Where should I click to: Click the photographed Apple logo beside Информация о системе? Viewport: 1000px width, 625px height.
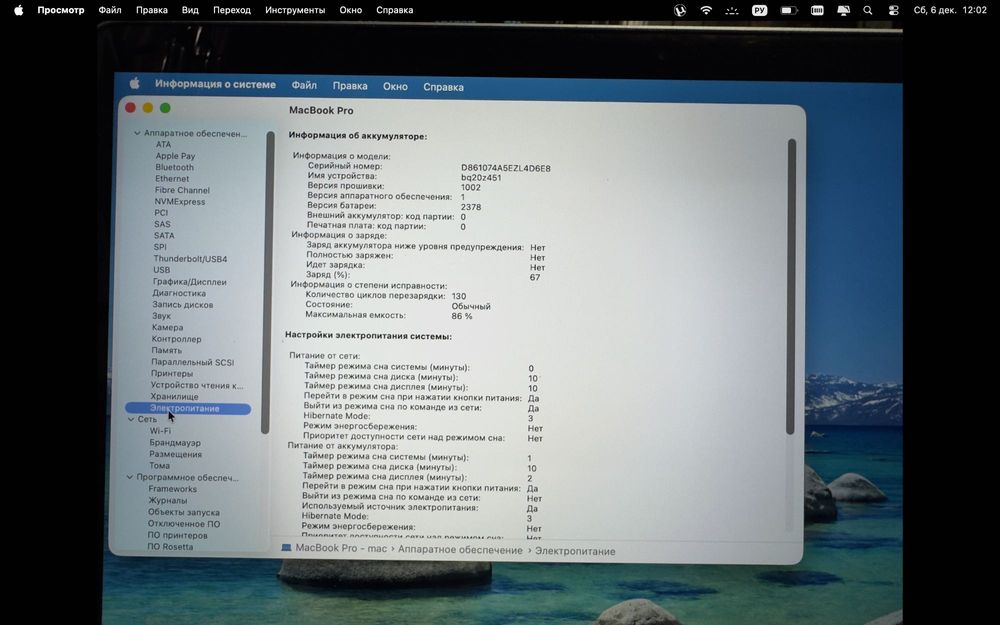click(x=135, y=84)
